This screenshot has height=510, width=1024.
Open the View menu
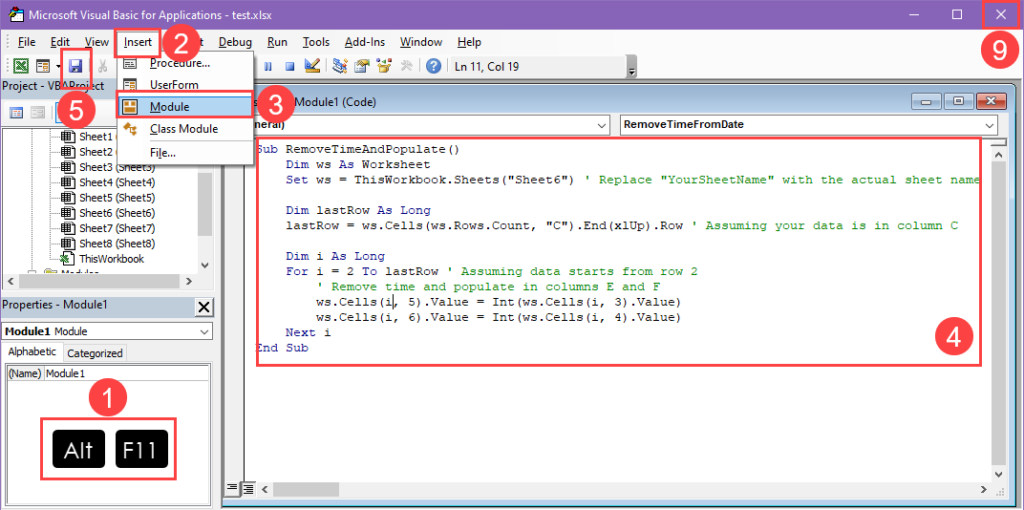pyautogui.click(x=97, y=42)
